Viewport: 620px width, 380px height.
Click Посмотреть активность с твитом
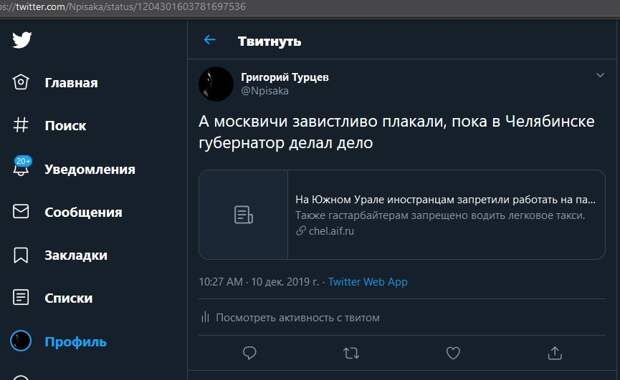(298, 318)
